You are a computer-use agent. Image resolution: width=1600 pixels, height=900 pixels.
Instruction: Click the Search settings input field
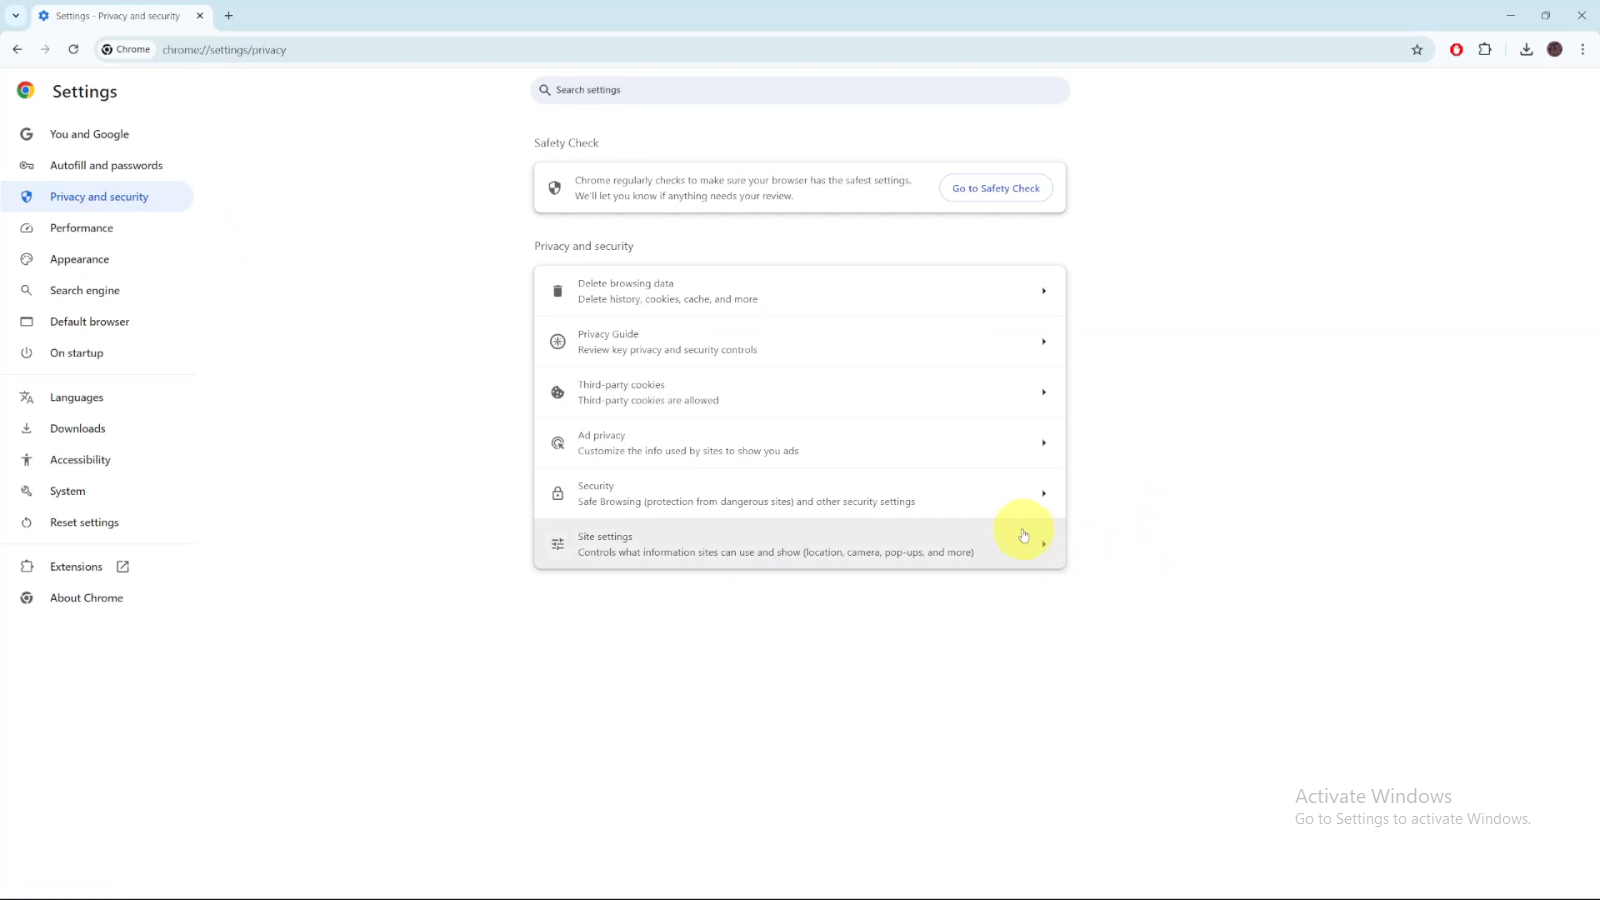click(x=800, y=90)
